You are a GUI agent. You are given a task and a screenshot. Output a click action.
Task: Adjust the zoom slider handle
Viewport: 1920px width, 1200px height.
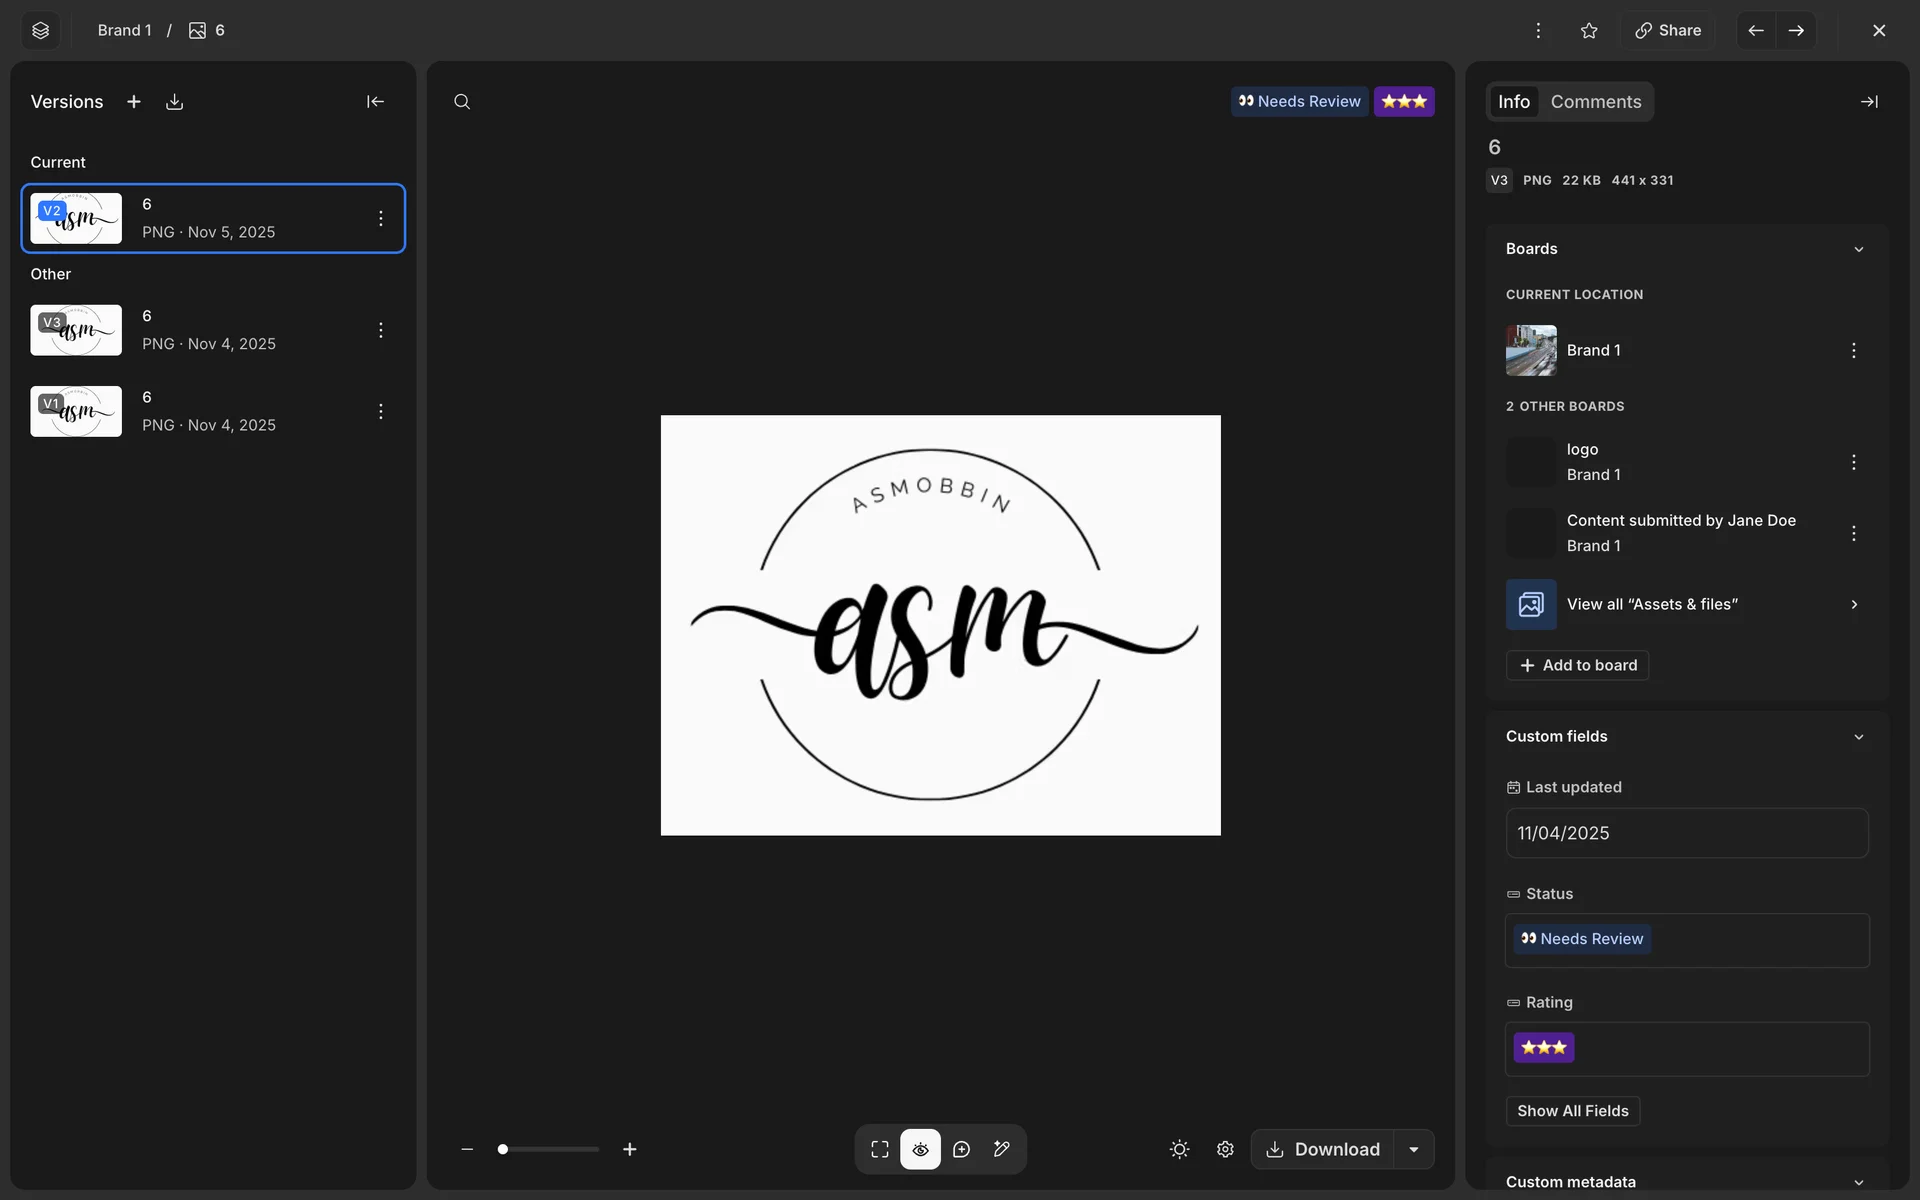click(503, 1149)
